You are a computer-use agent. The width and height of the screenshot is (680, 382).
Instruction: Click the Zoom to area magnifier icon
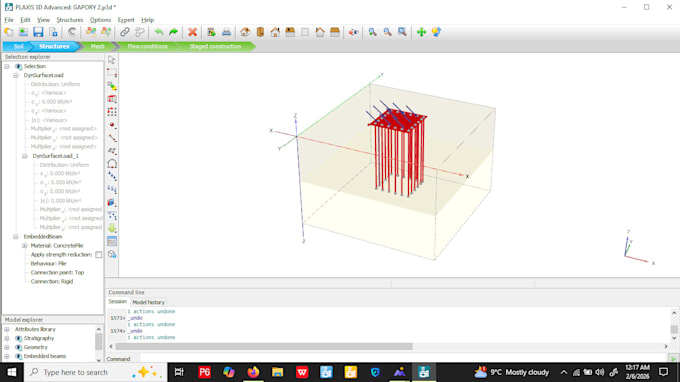pos(402,32)
